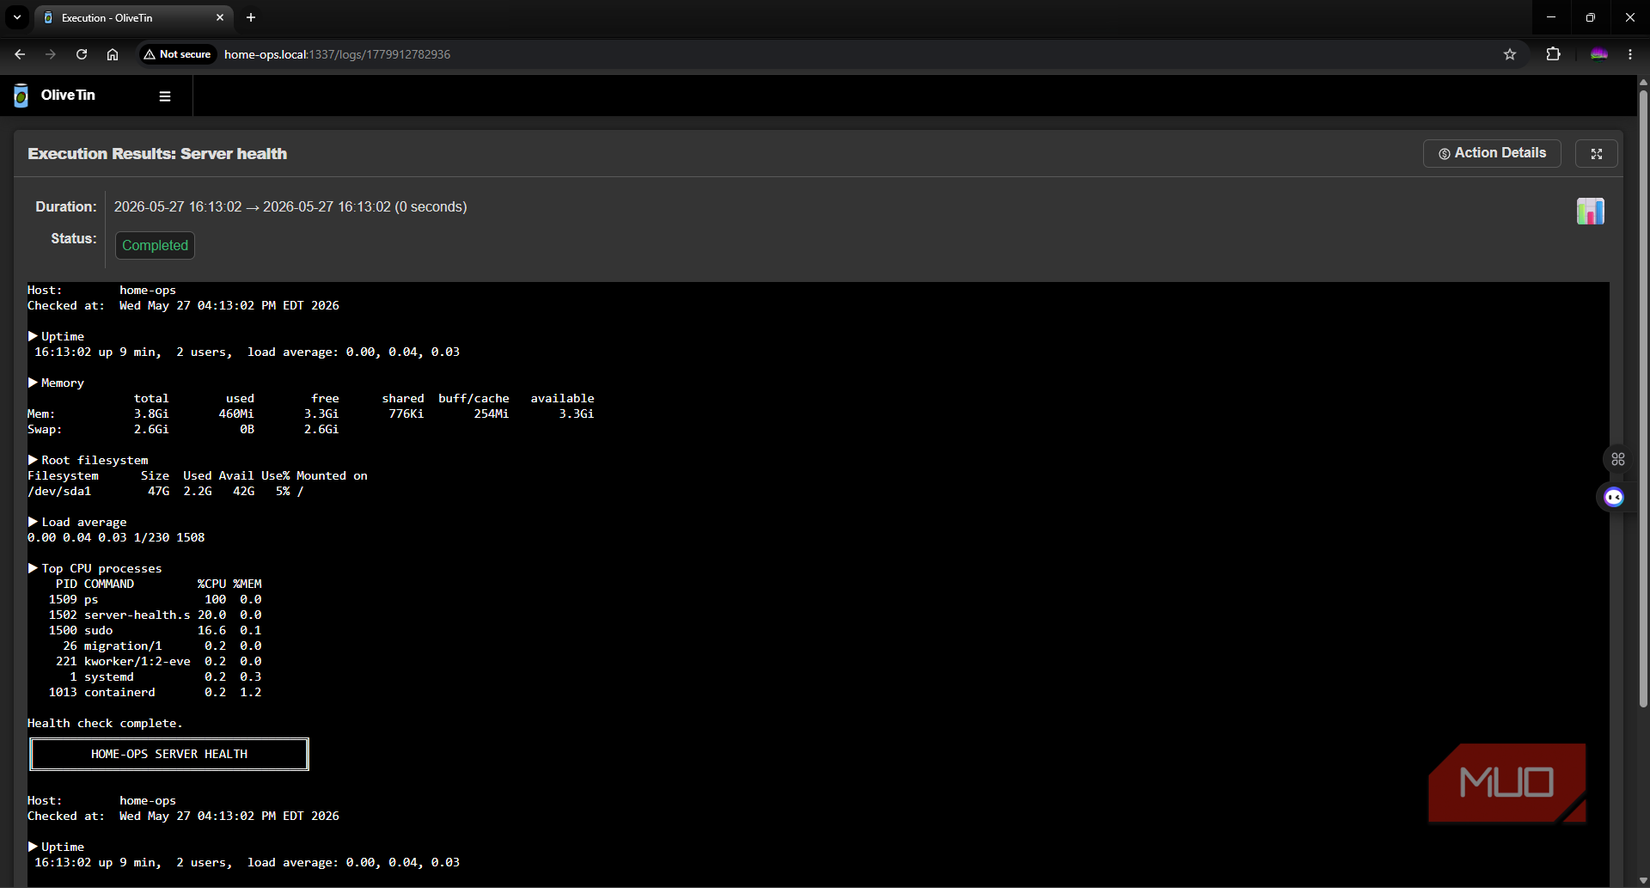Open the tab search dropdown arrow
The height and width of the screenshot is (888, 1650).
coord(17,17)
